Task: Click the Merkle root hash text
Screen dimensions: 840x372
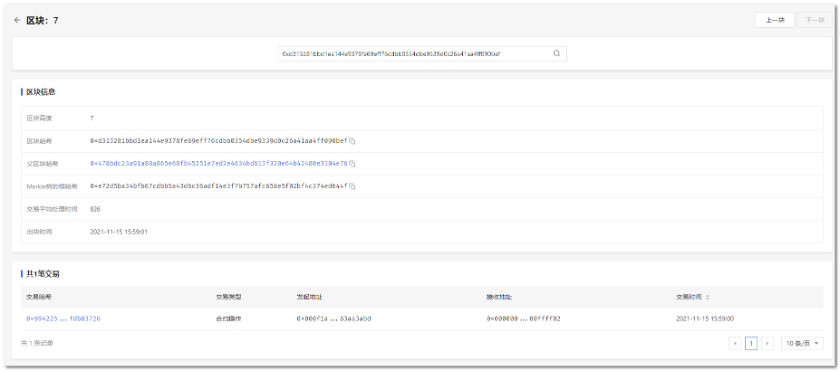Action: coord(219,187)
